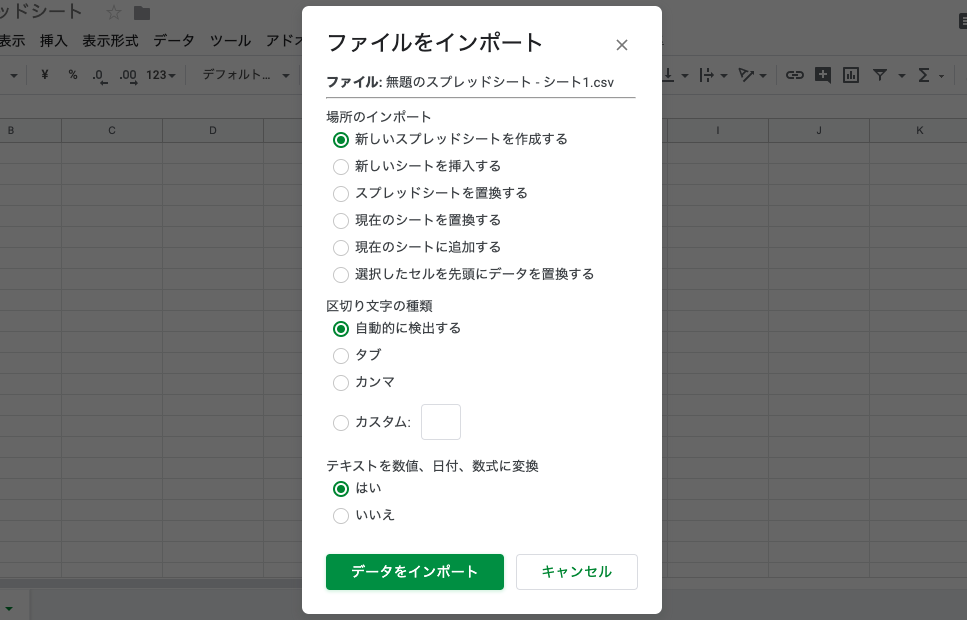Open the 表示 menu
The width and height of the screenshot is (967, 620).
(12, 41)
